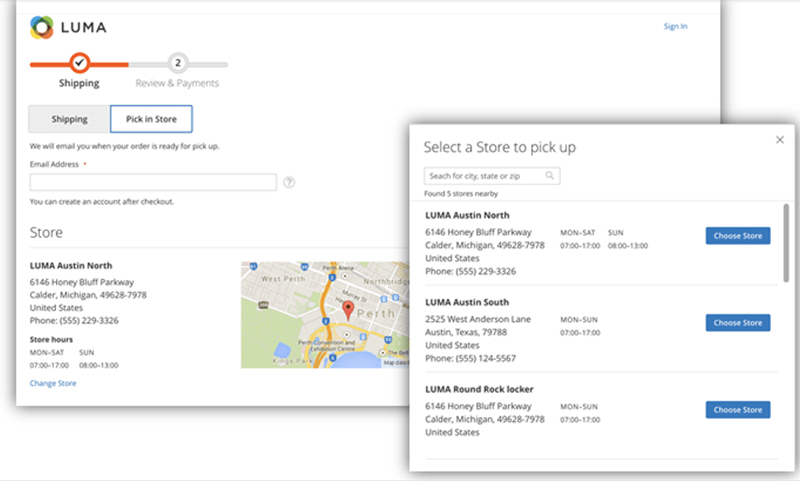800x481 pixels.
Task: Click the 'Select a Store to pick up' heading
Action: pyautogui.click(x=499, y=147)
